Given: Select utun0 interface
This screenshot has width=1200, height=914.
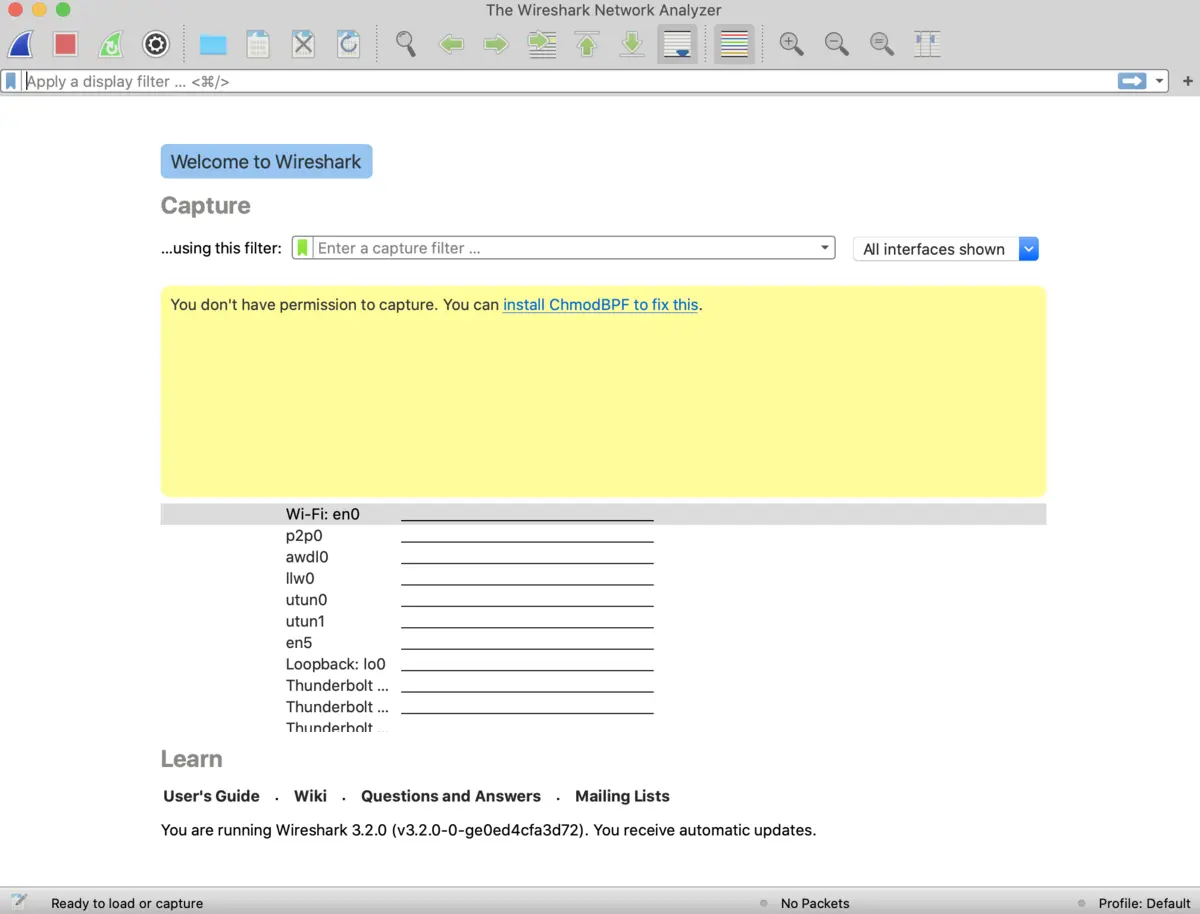Looking at the screenshot, I should [x=603, y=600].
